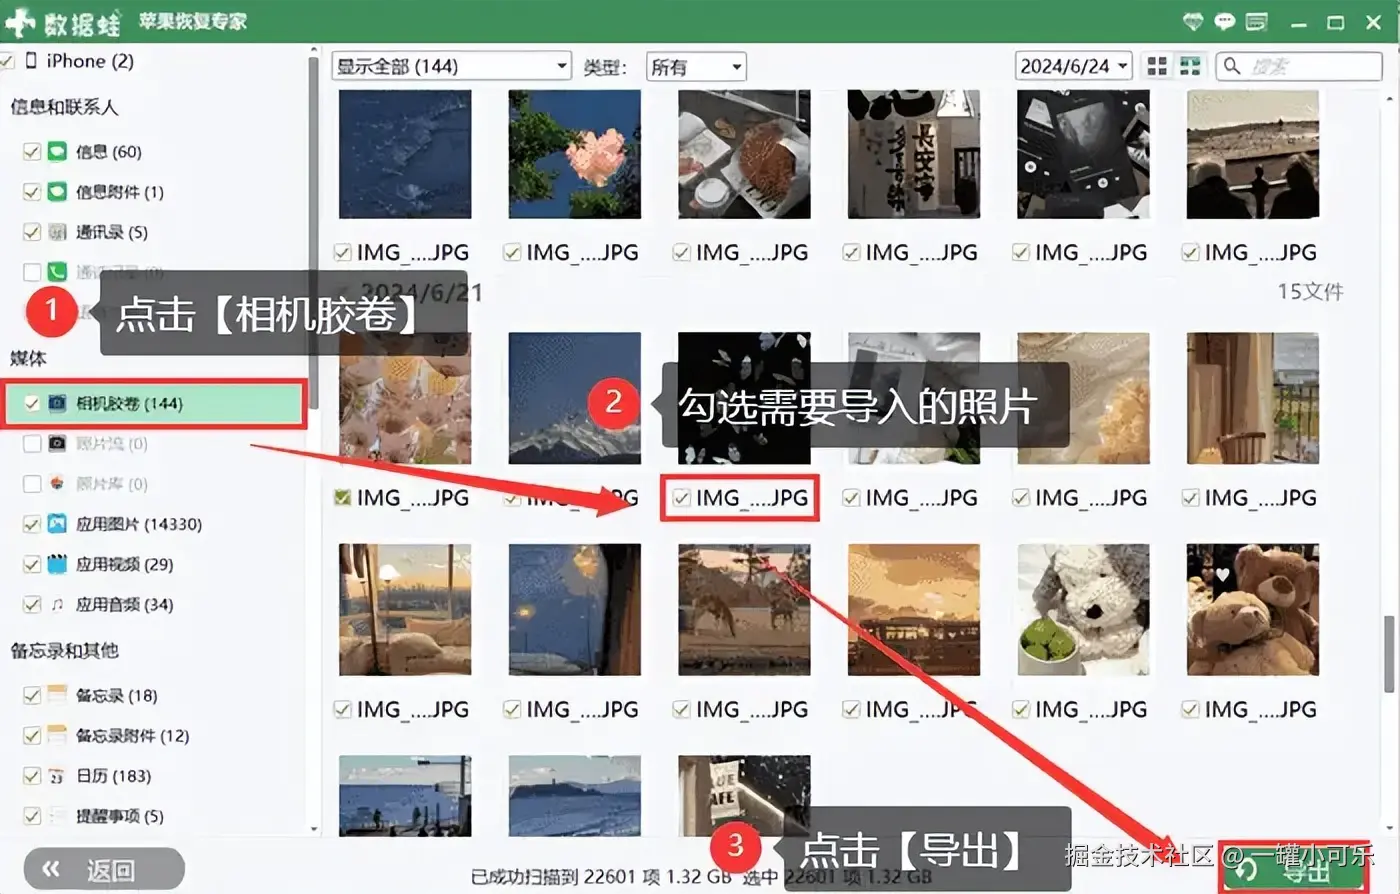Screen dimensions: 1400x894
Task: Toggle the 信息 (60) checkbox
Action: (x=31, y=152)
